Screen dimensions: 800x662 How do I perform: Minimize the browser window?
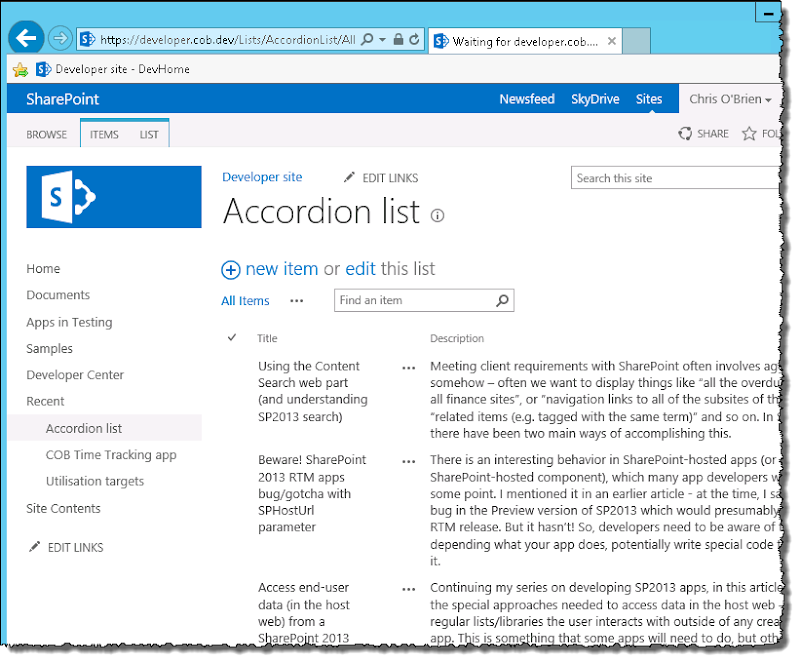(x=767, y=13)
